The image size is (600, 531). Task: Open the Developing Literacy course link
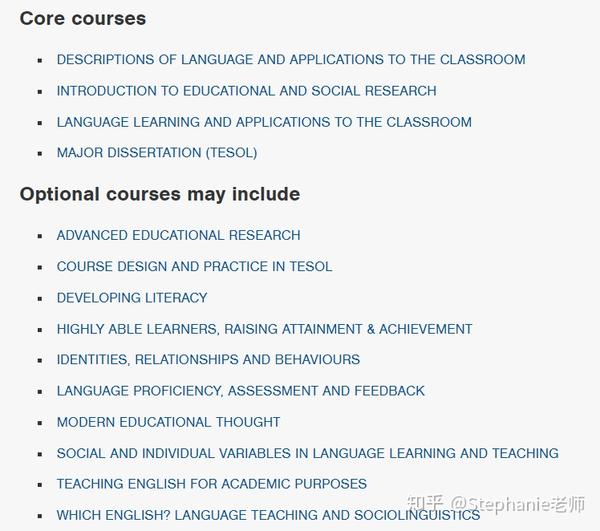(132, 298)
